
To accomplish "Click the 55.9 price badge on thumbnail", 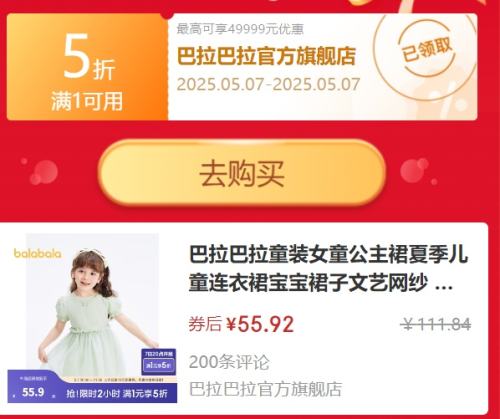I will pos(33,392).
